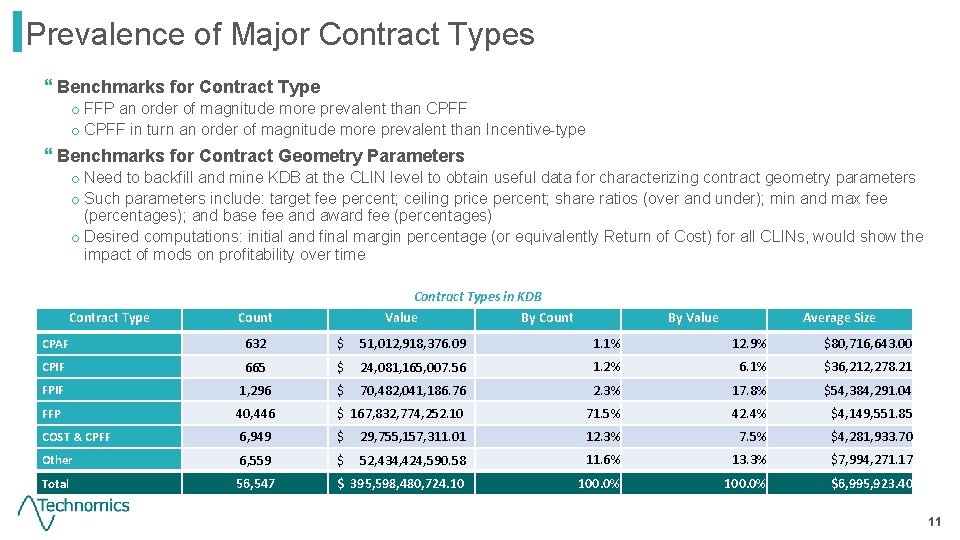Click the 'By Count' column header

click(x=547, y=318)
